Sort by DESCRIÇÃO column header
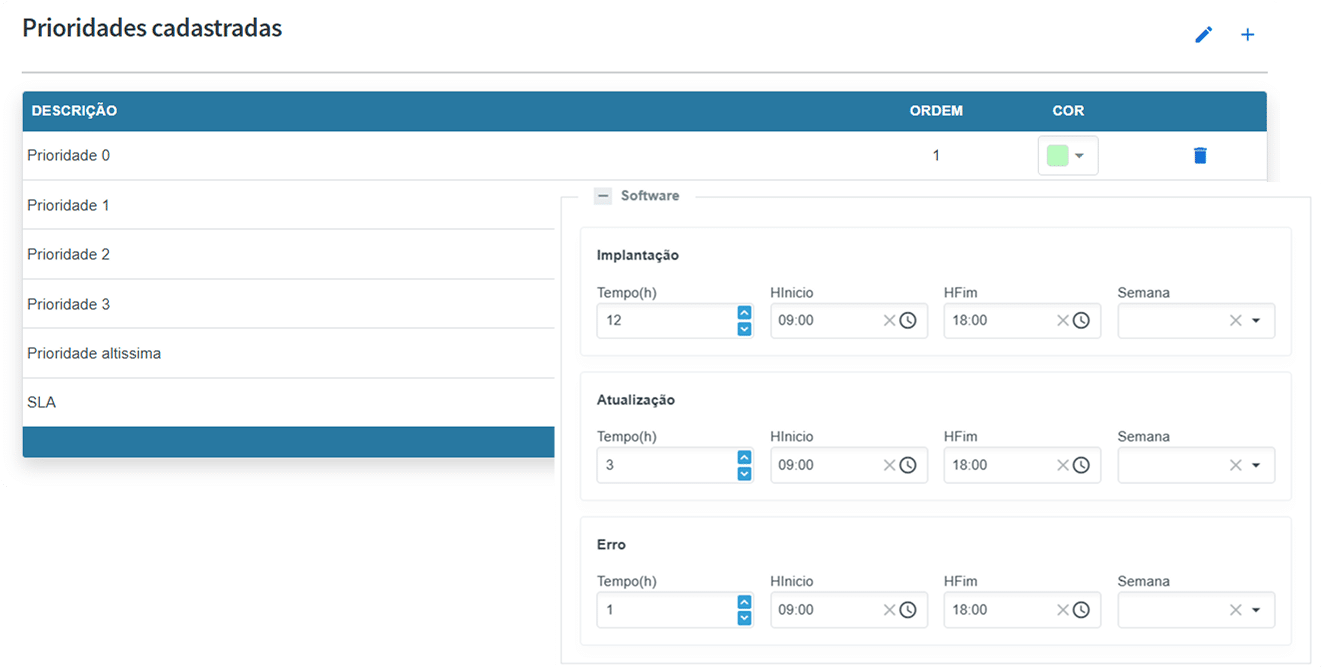Image resolution: width=1324 pixels, height=668 pixels. pos(74,111)
